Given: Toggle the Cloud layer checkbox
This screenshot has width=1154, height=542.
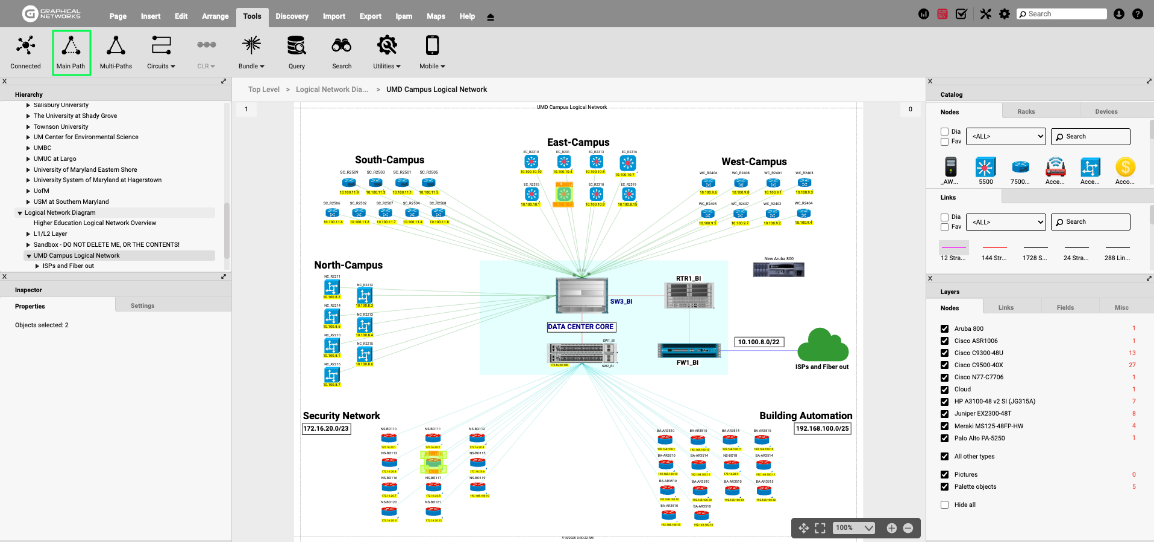Looking at the screenshot, I should point(945,389).
